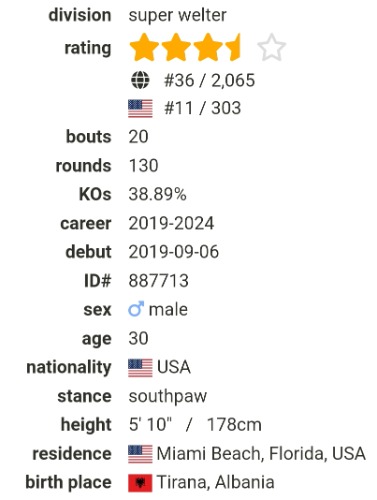Click the US flag next to USA nationality
Viewport: 377px width, 500px height.
(140, 368)
